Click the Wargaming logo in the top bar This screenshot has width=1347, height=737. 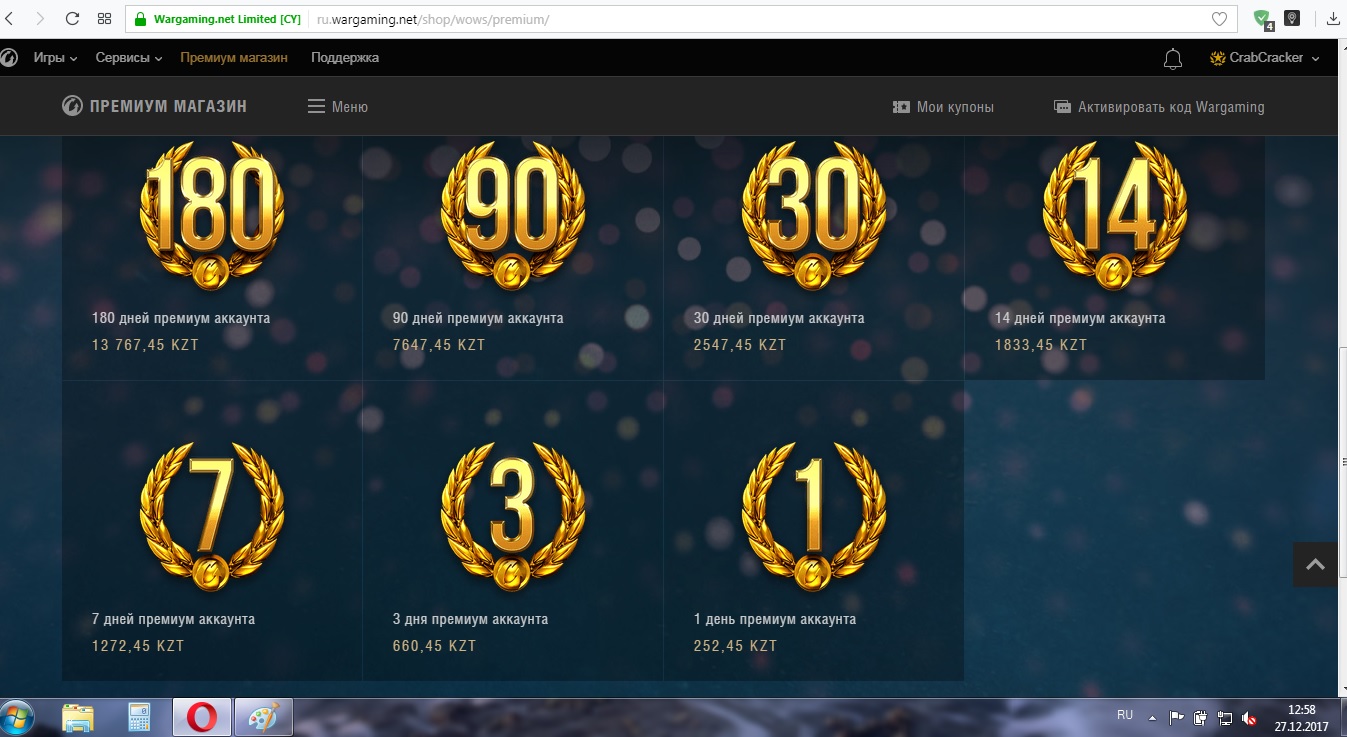tap(8, 58)
